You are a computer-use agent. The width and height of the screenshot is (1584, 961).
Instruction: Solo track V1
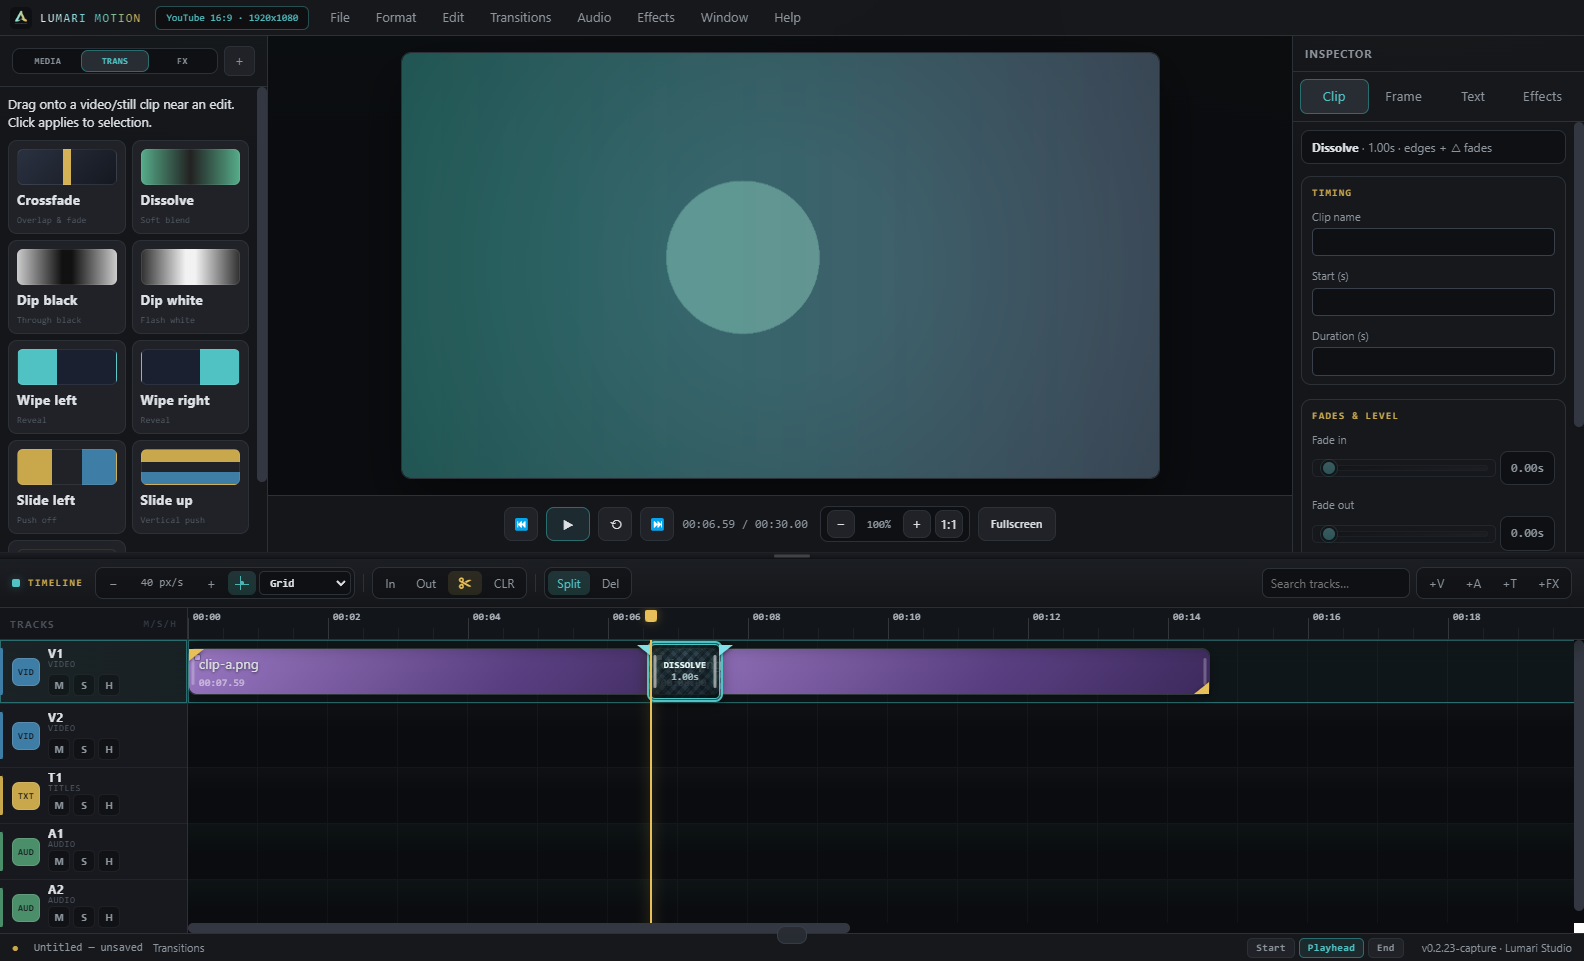tap(84, 686)
